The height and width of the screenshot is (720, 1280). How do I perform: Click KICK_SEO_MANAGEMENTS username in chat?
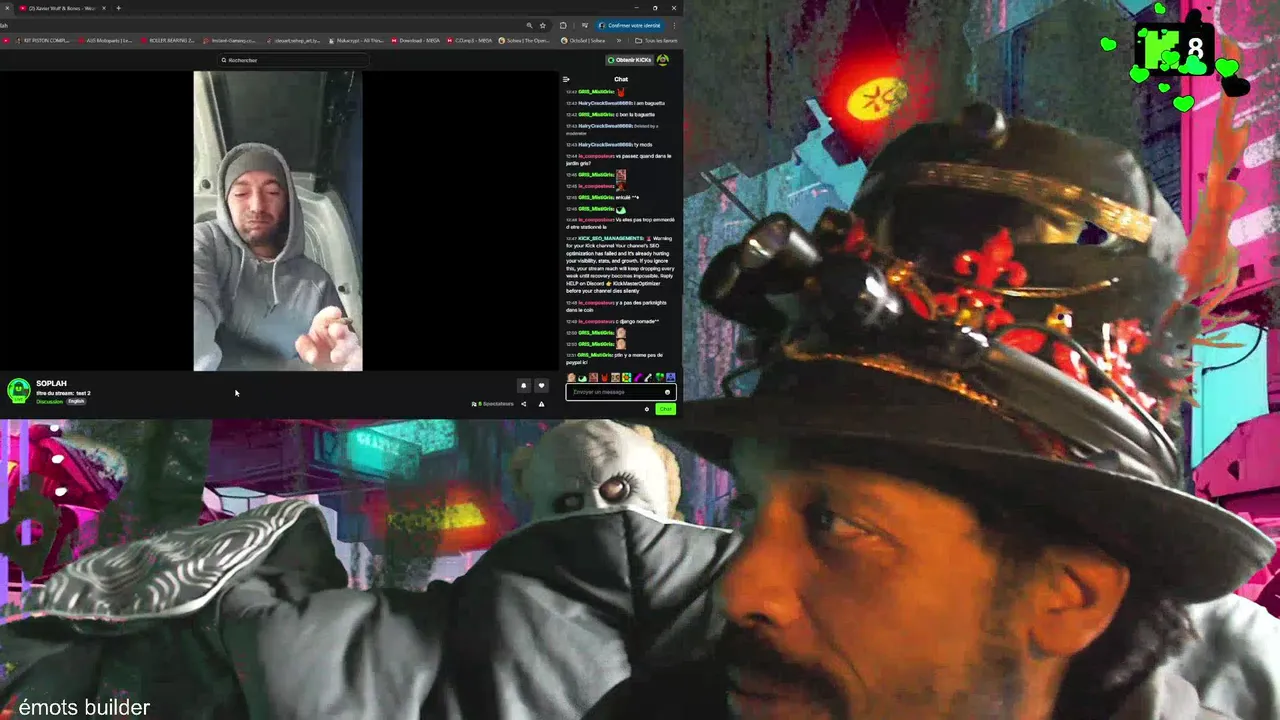[611, 238]
